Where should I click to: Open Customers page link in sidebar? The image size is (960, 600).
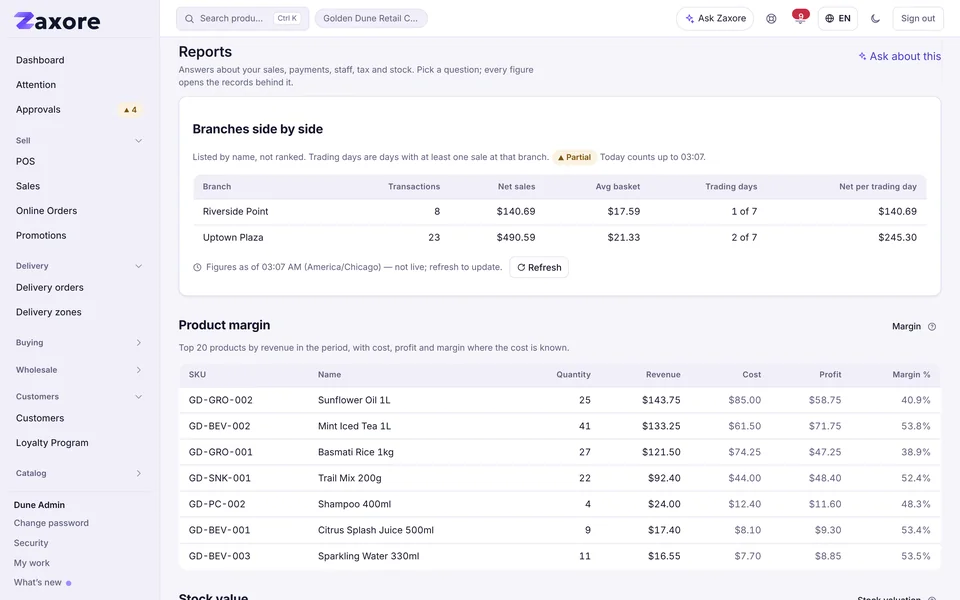click(x=40, y=418)
